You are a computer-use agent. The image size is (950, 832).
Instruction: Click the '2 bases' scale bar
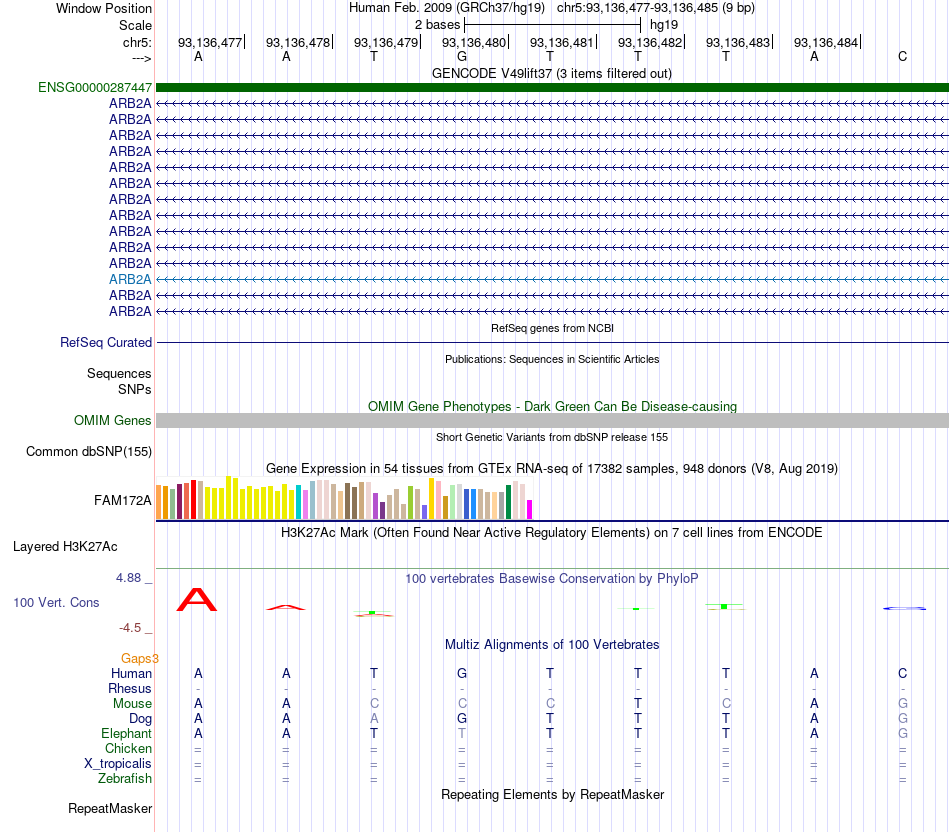point(552,25)
